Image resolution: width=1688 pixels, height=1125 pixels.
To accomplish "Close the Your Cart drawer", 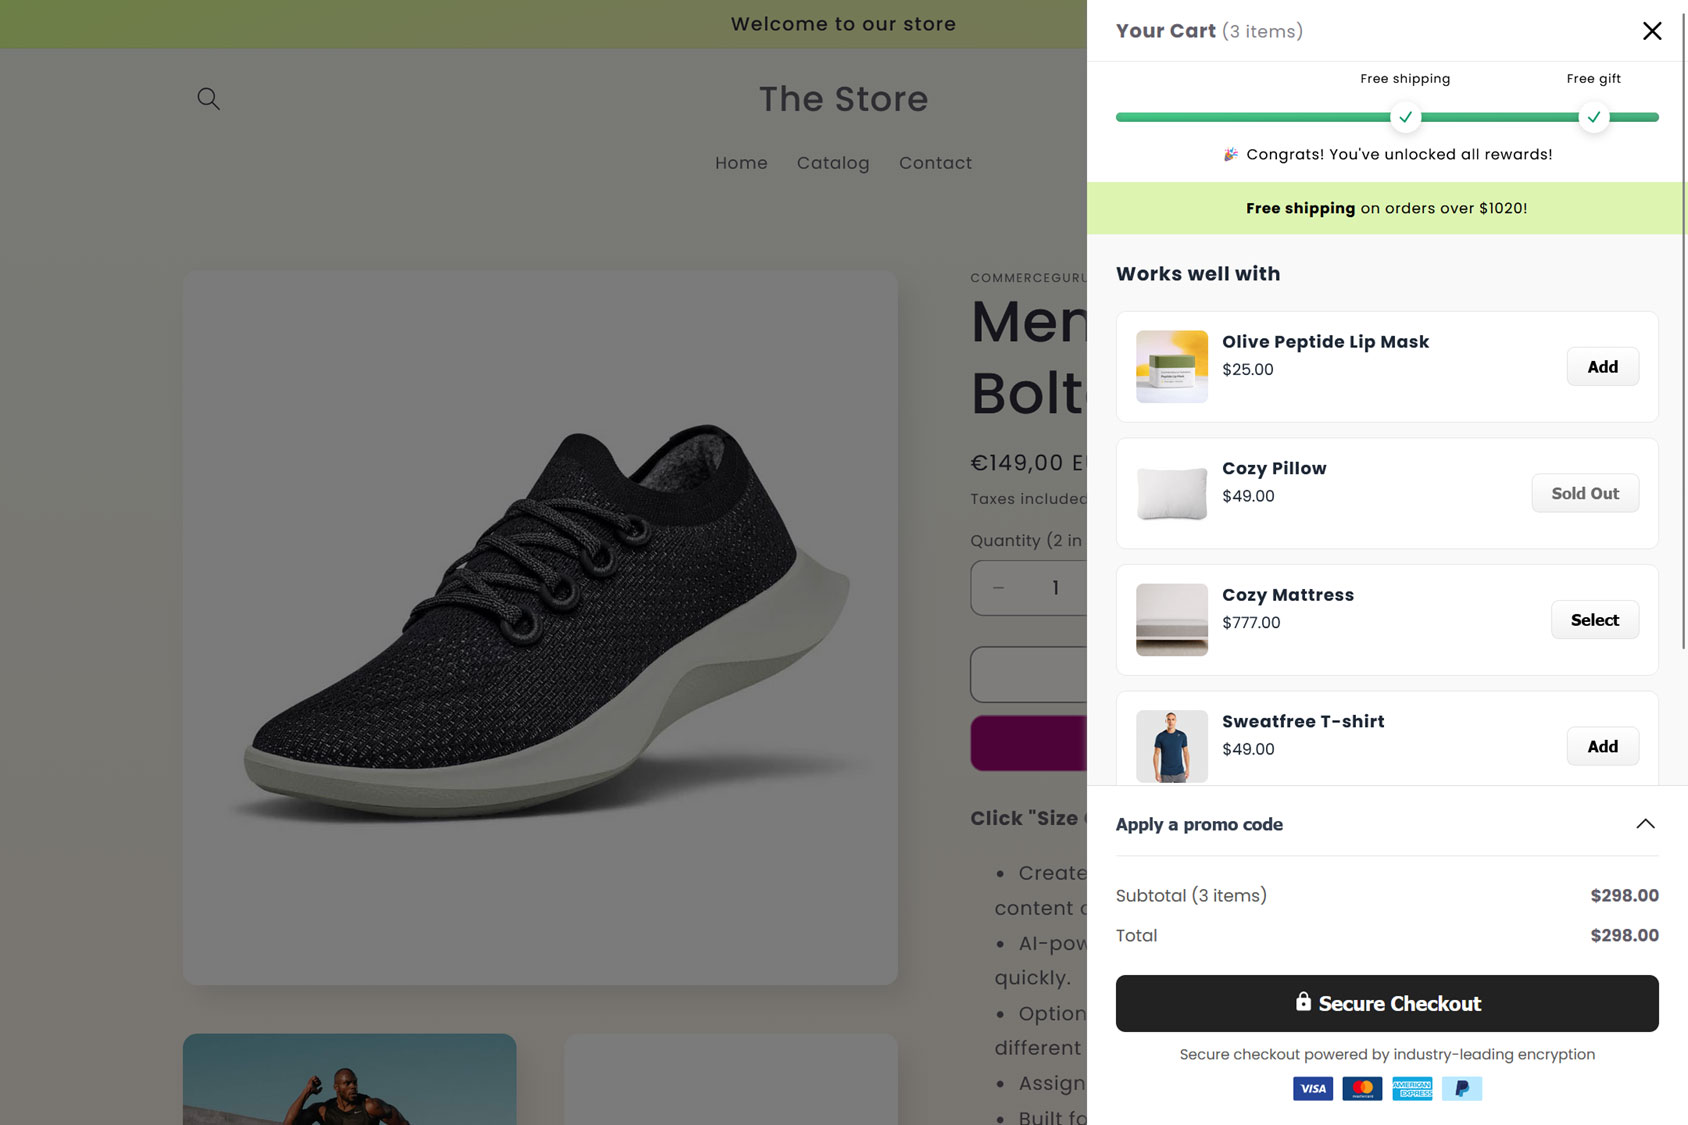I will point(1652,31).
